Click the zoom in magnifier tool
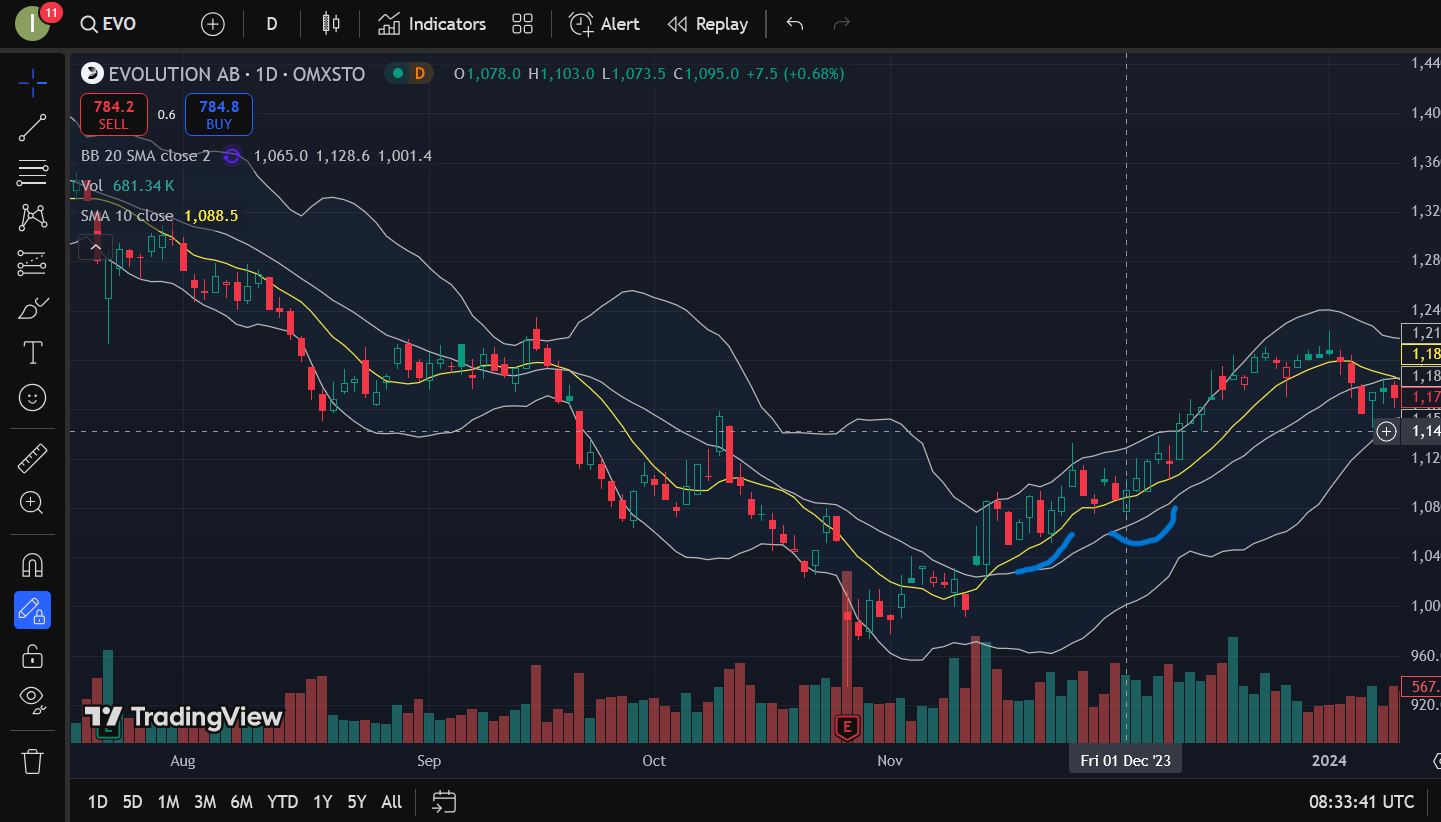This screenshot has width=1441, height=822. tap(32, 504)
